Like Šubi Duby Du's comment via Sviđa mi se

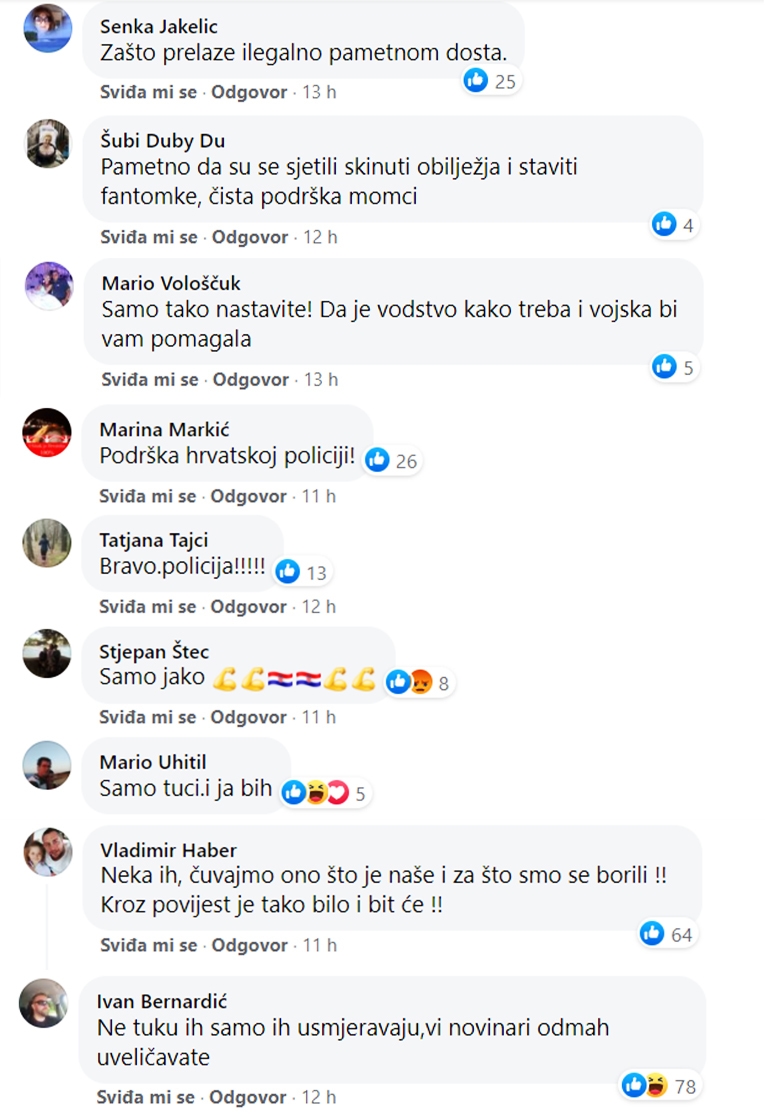[x=149, y=237]
